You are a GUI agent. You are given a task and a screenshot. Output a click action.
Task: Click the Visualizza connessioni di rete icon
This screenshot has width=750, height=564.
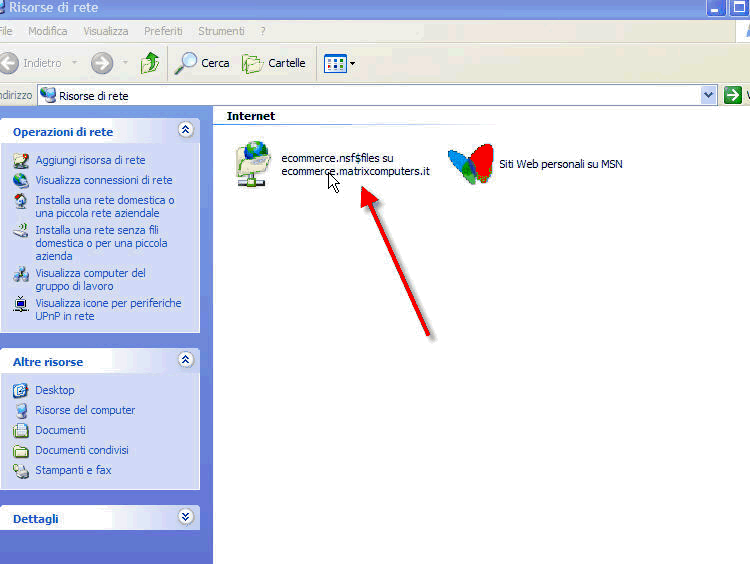pos(21,181)
